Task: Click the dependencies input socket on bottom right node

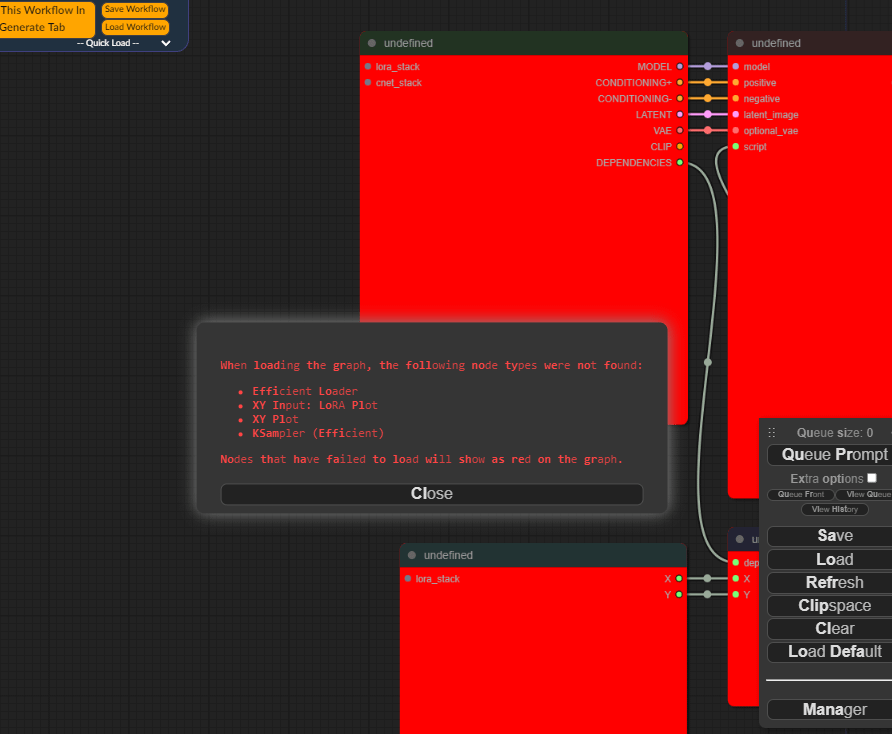Action: (x=736, y=563)
